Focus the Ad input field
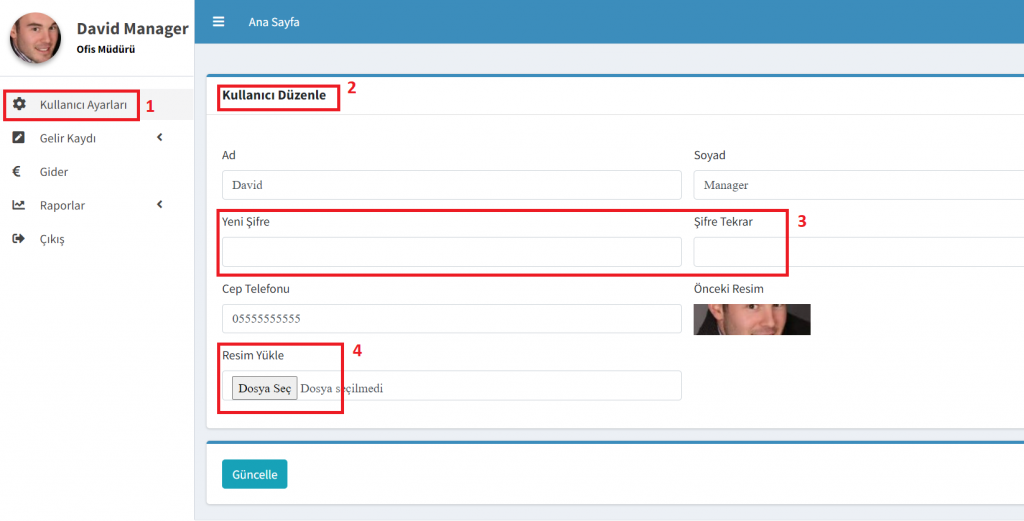Image resolution: width=1024 pixels, height=521 pixels. 451,185
